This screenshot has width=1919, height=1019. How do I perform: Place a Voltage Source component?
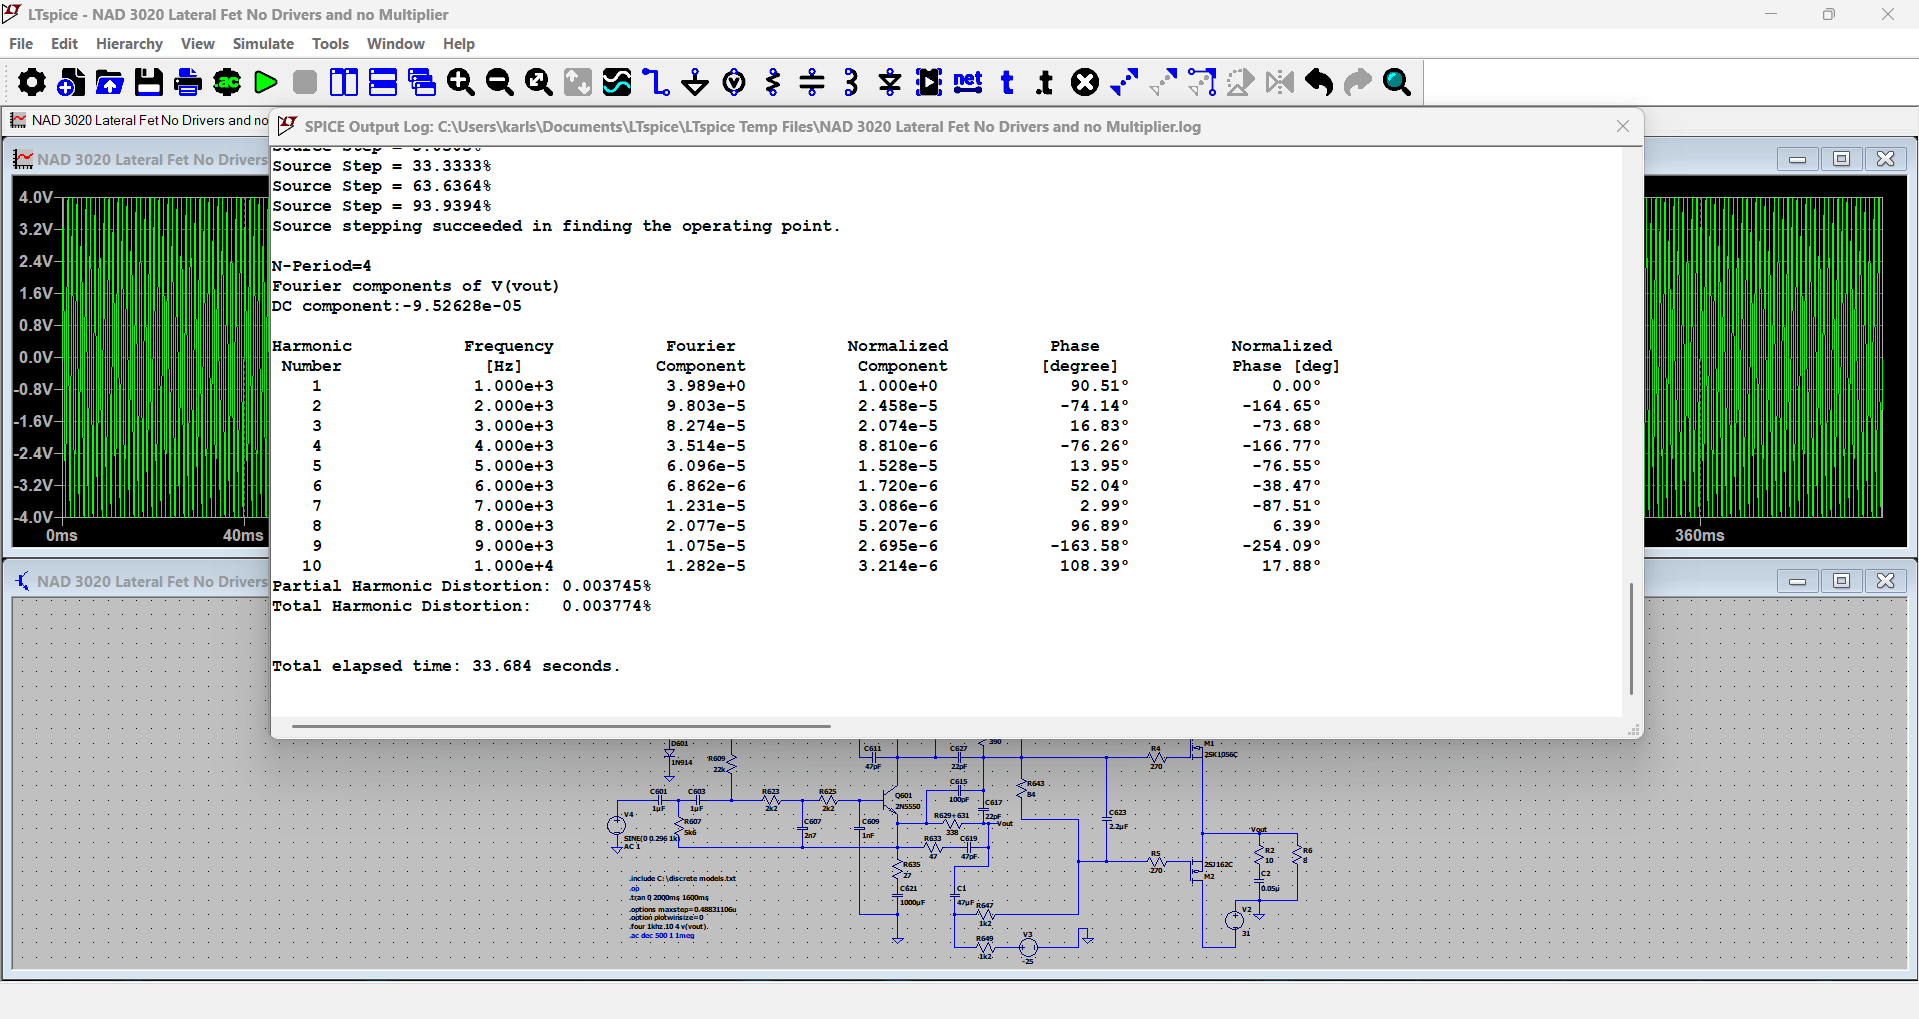click(734, 82)
